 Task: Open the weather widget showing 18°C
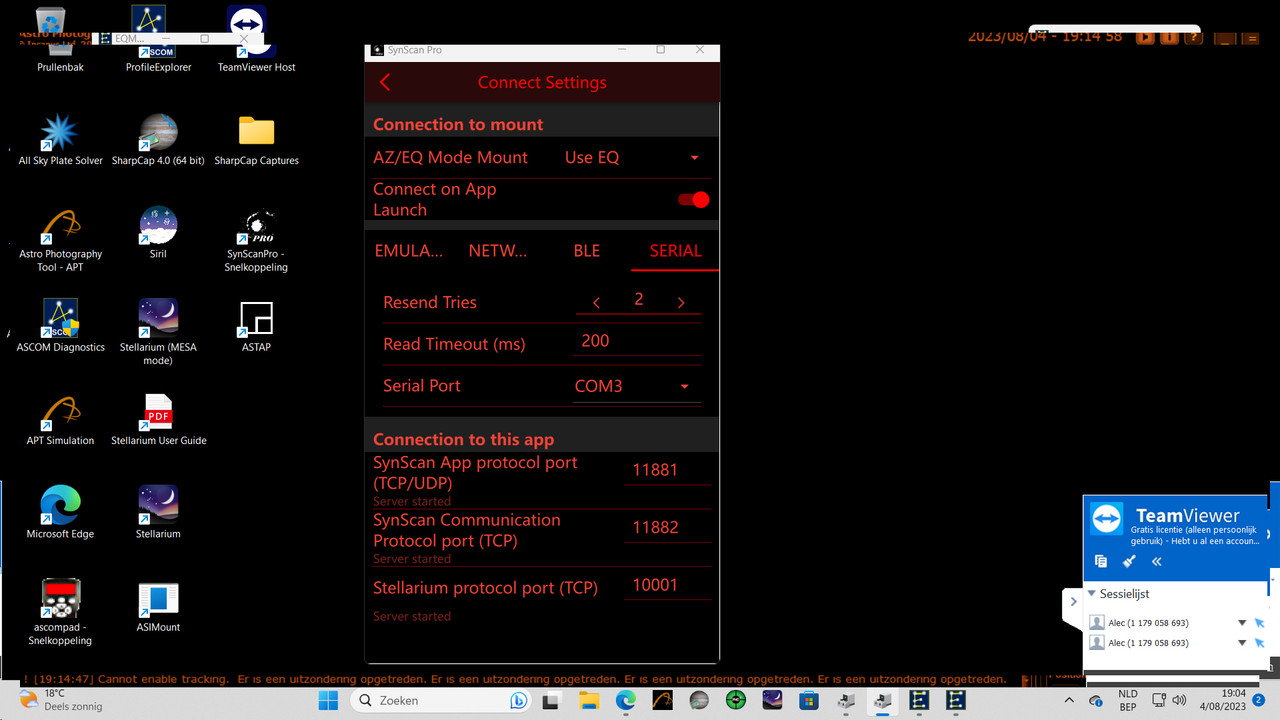pos(60,700)
